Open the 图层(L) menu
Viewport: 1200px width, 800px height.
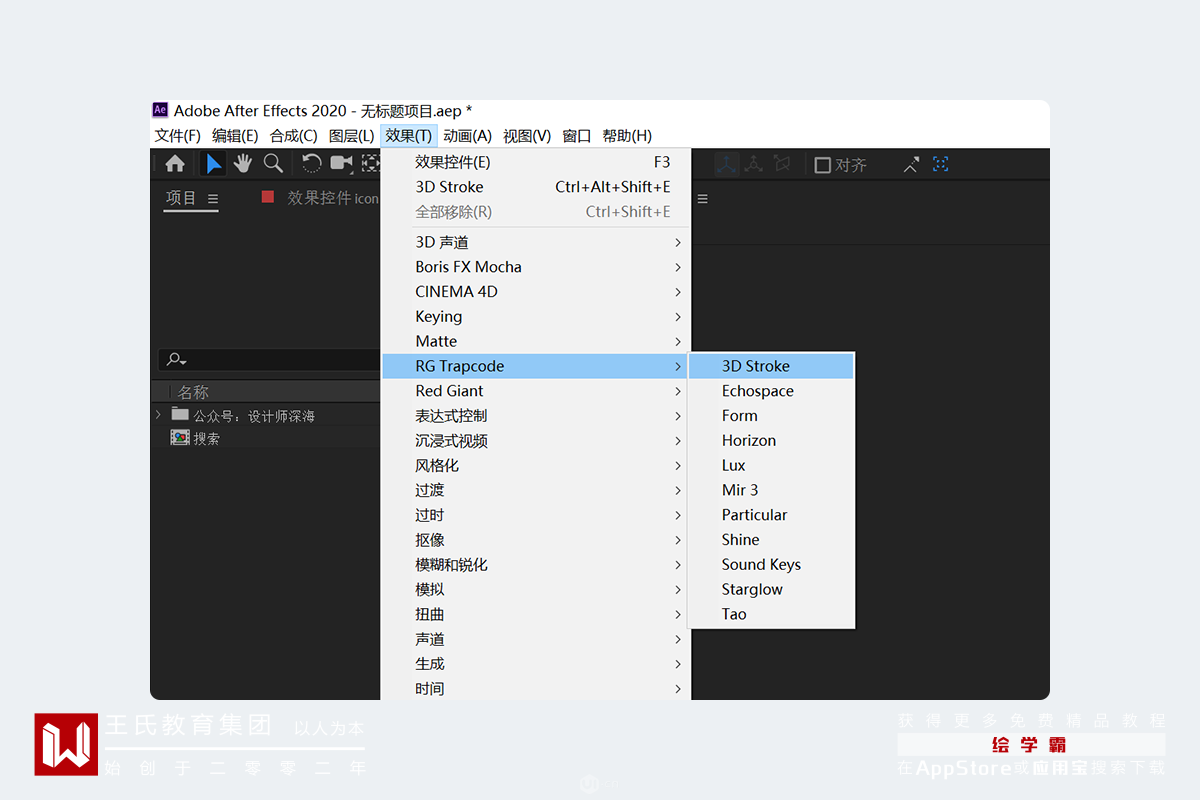point(352,136)
